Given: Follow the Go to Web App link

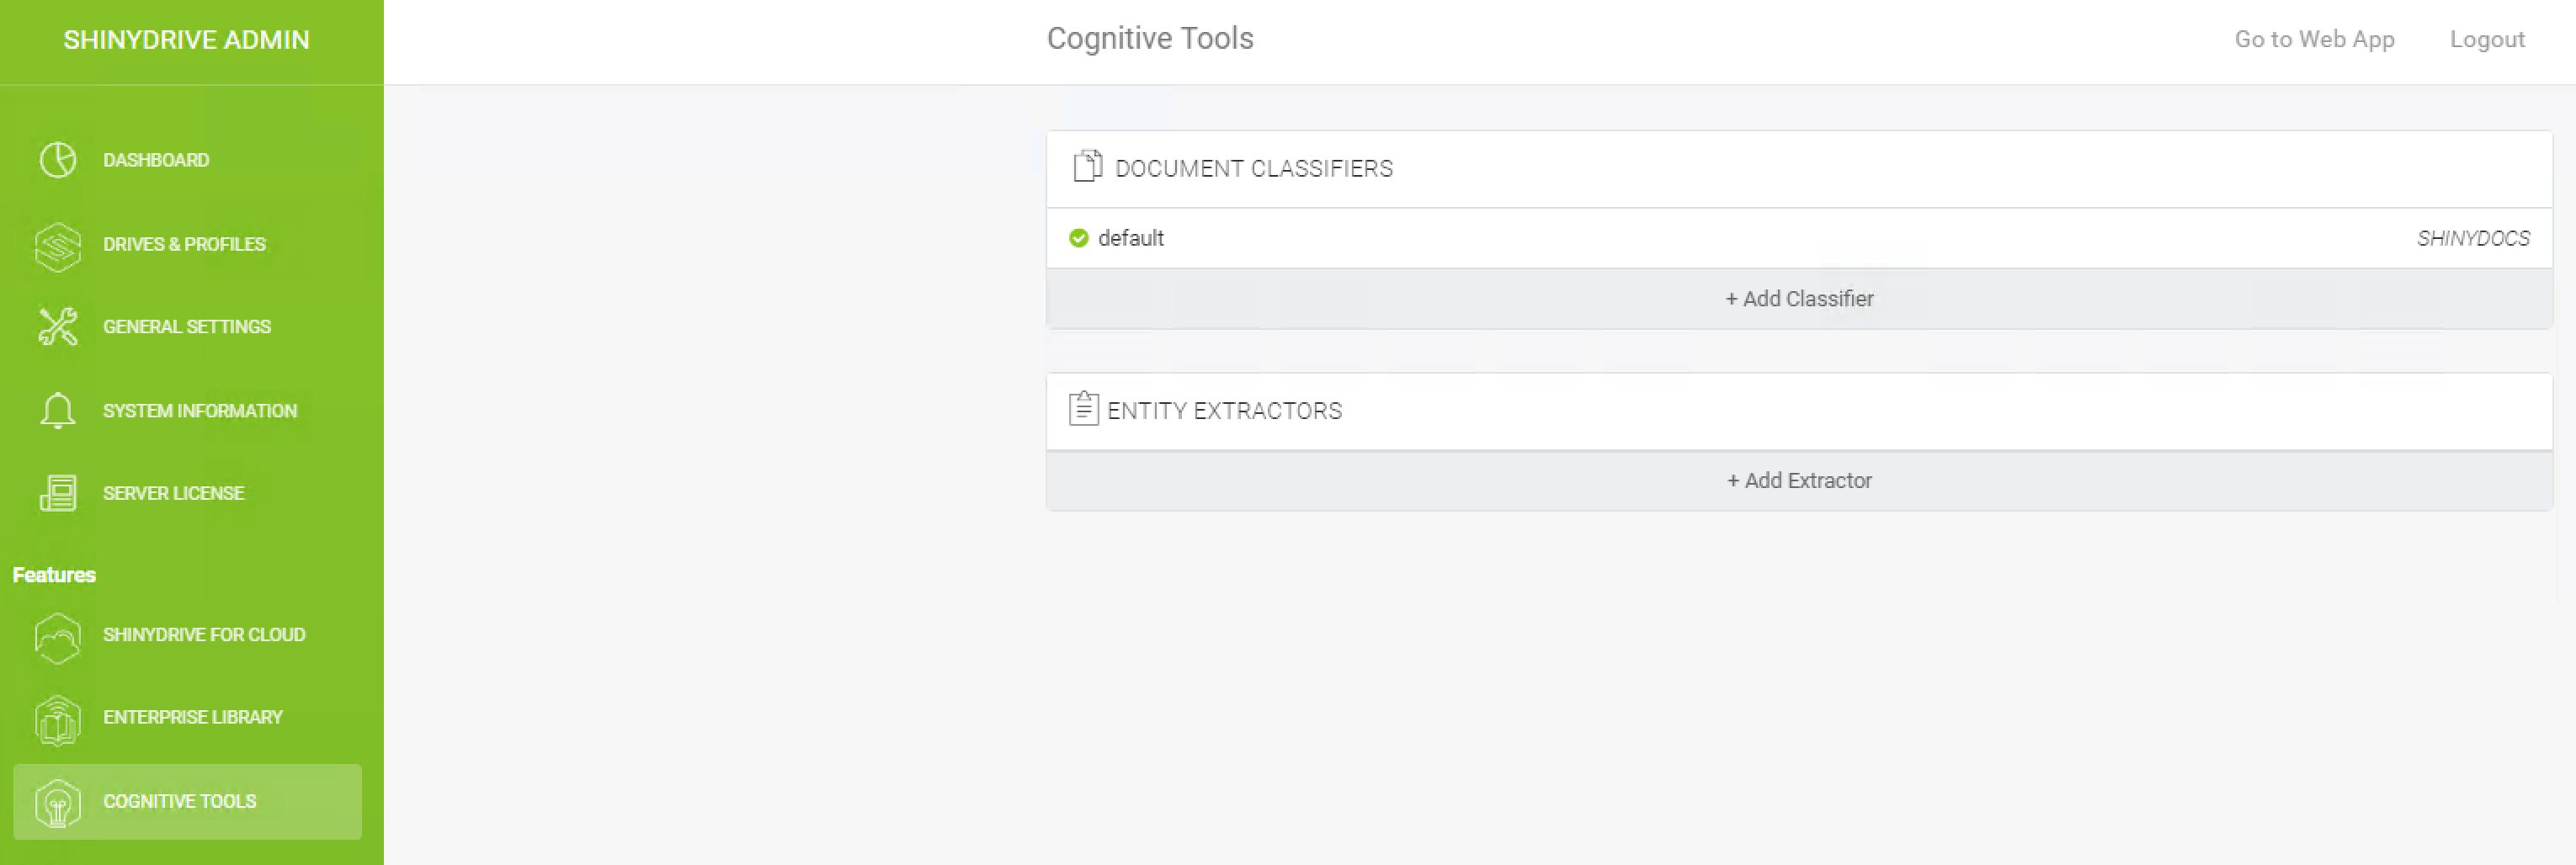Looking at the screenshot, I should 2314,40.
